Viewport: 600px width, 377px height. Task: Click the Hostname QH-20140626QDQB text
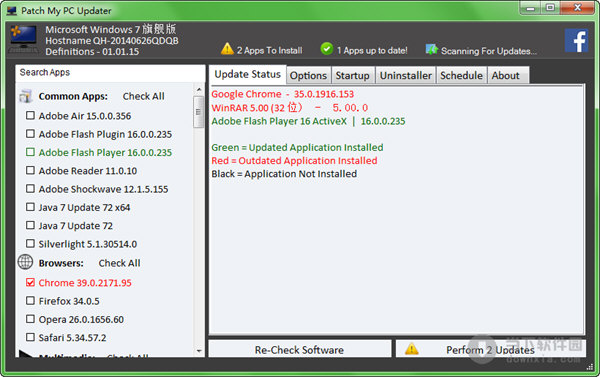click(112, 41)
